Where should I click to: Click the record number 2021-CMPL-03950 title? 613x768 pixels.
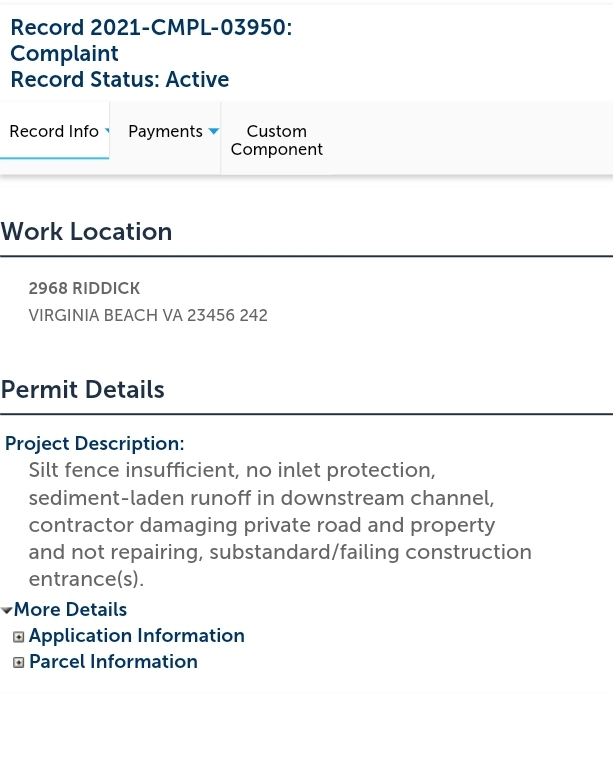click(x=150, y=28)
